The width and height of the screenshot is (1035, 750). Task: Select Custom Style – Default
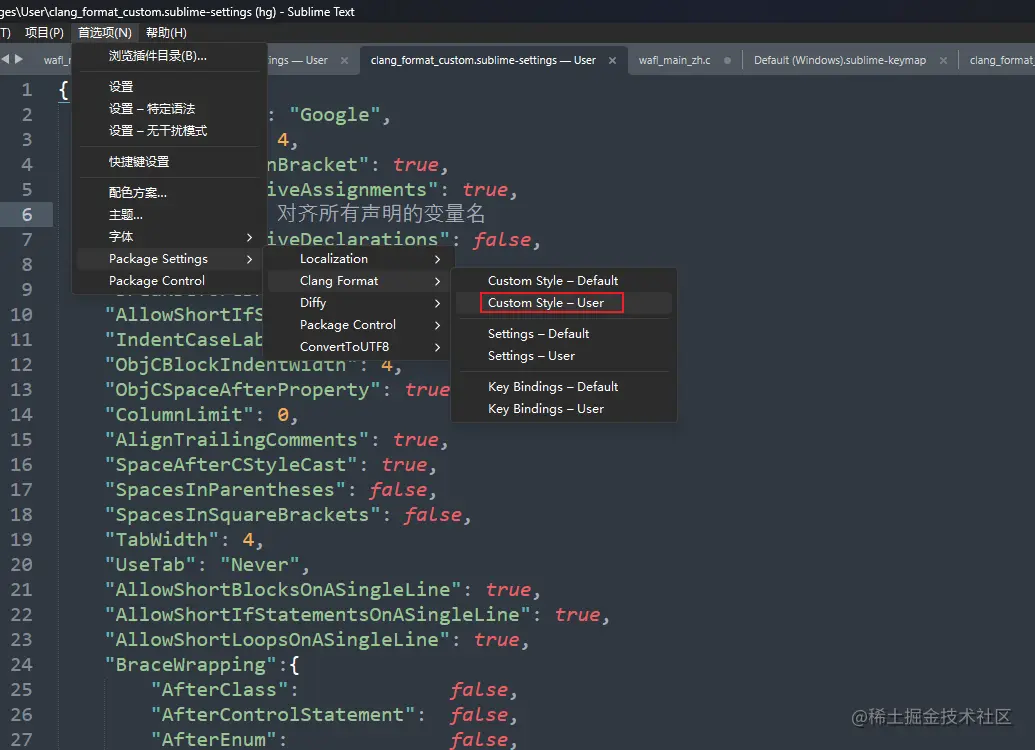point(551,280)
